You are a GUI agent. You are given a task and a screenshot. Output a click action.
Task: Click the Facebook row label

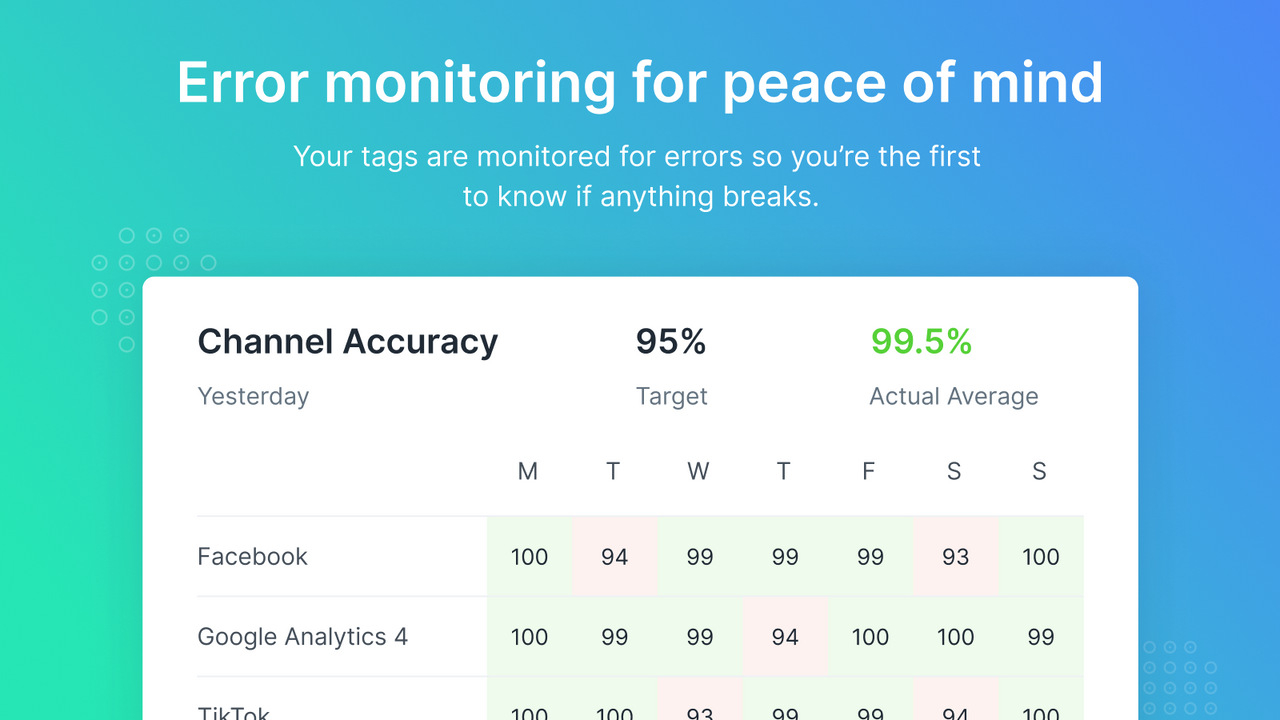(x=252, y=557)
